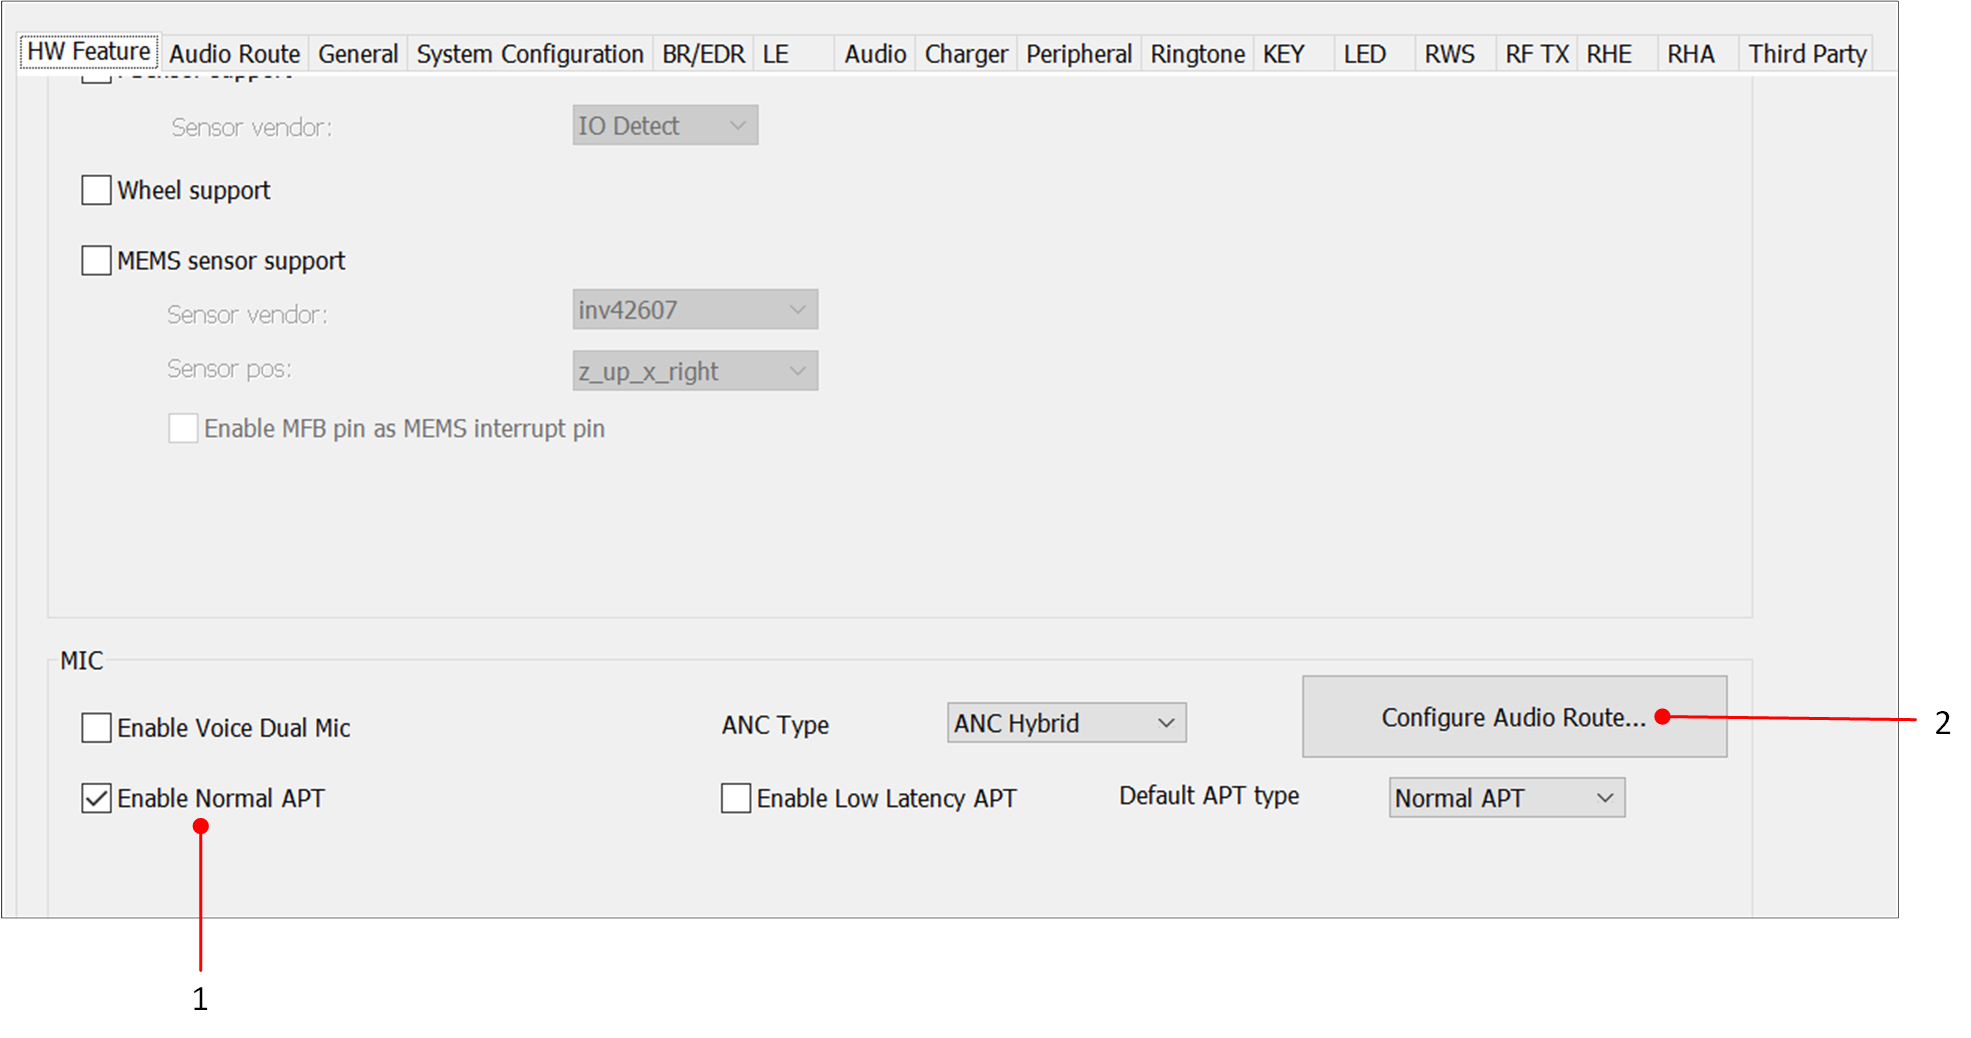Enable Voice Dual Mic checkbox
Screen dimensions: 1971x1038
coord(97,728)
